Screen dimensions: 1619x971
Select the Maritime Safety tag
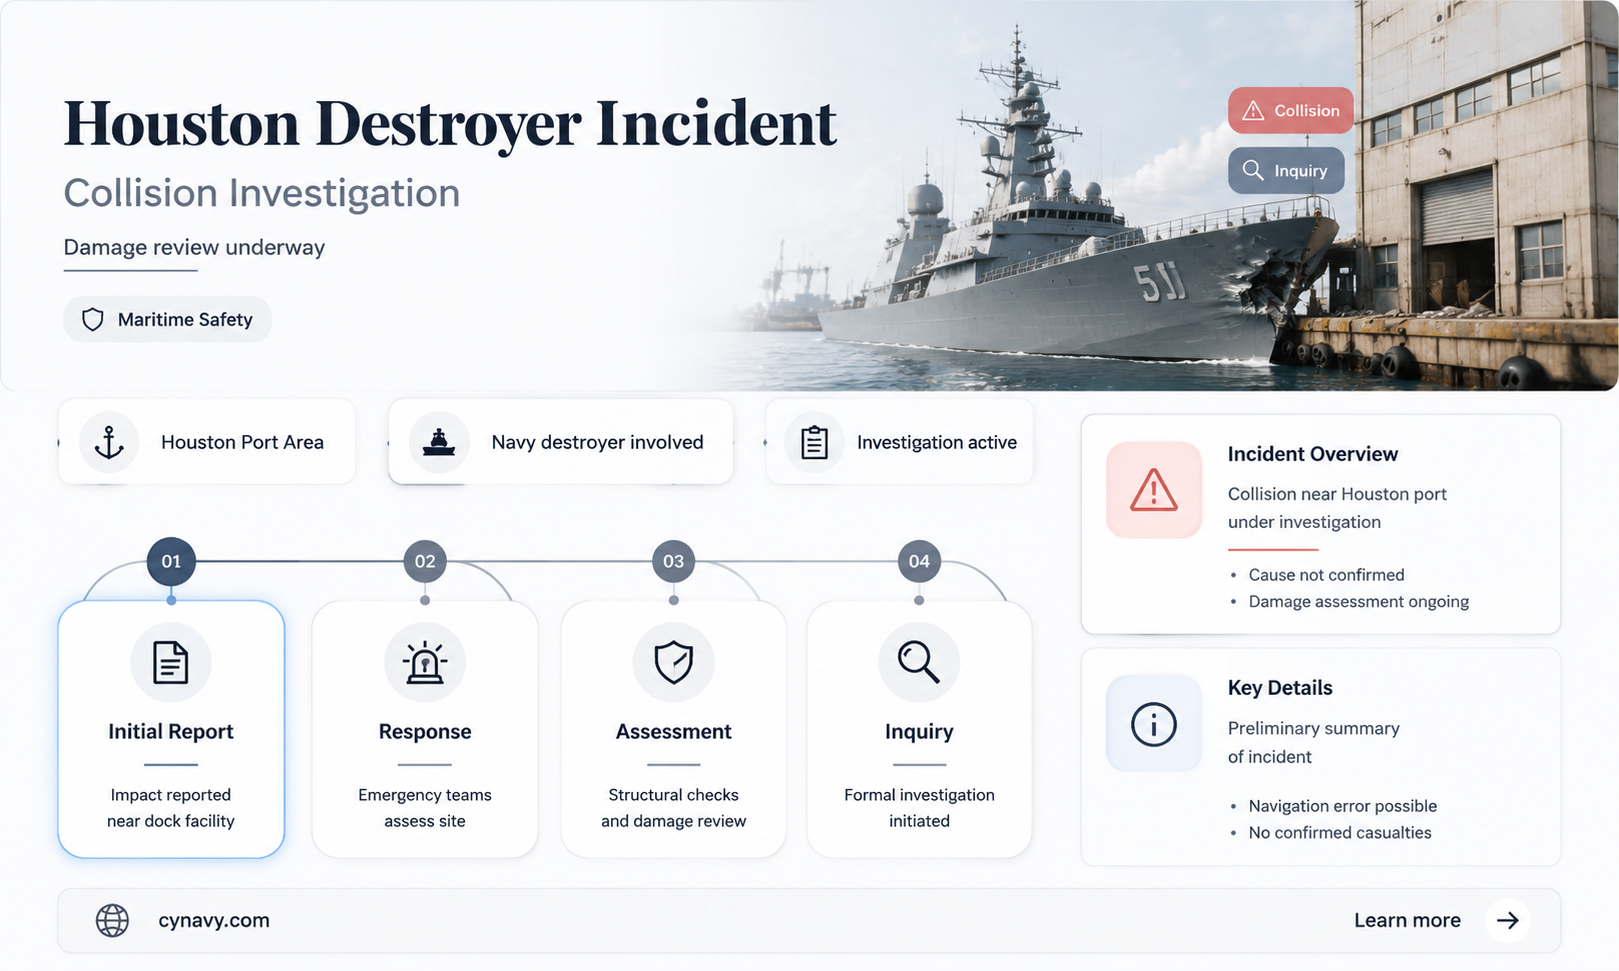click(x=167, y=319)
